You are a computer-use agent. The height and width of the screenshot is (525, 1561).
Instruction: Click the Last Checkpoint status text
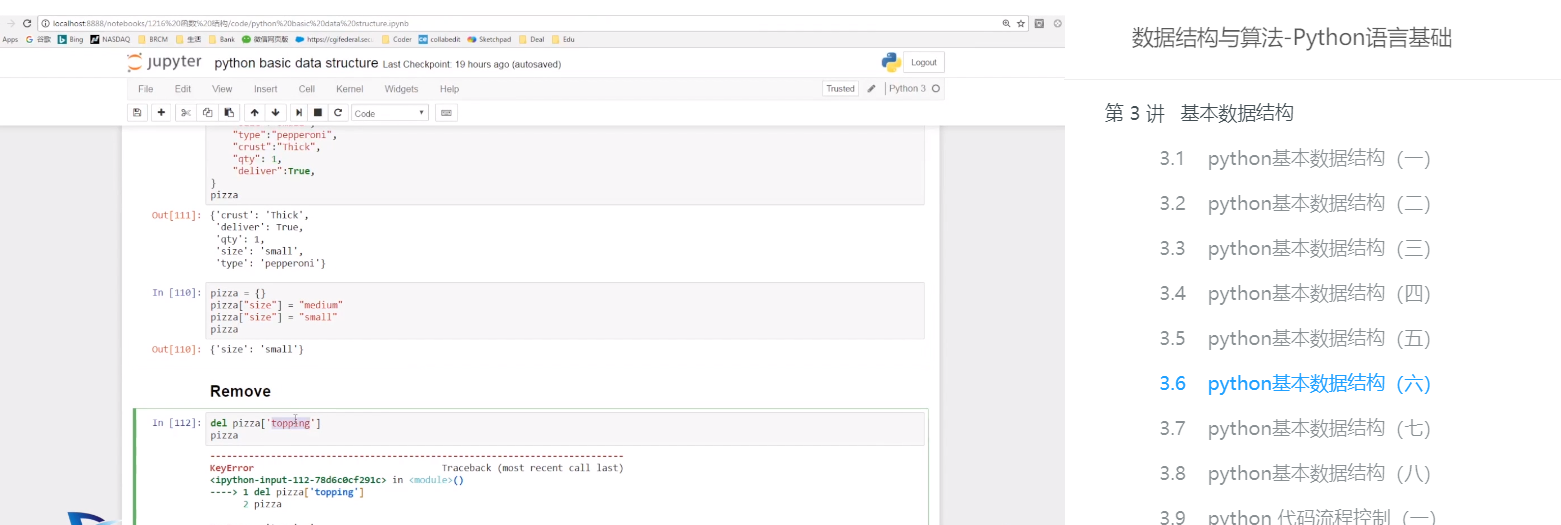point(472,64)
